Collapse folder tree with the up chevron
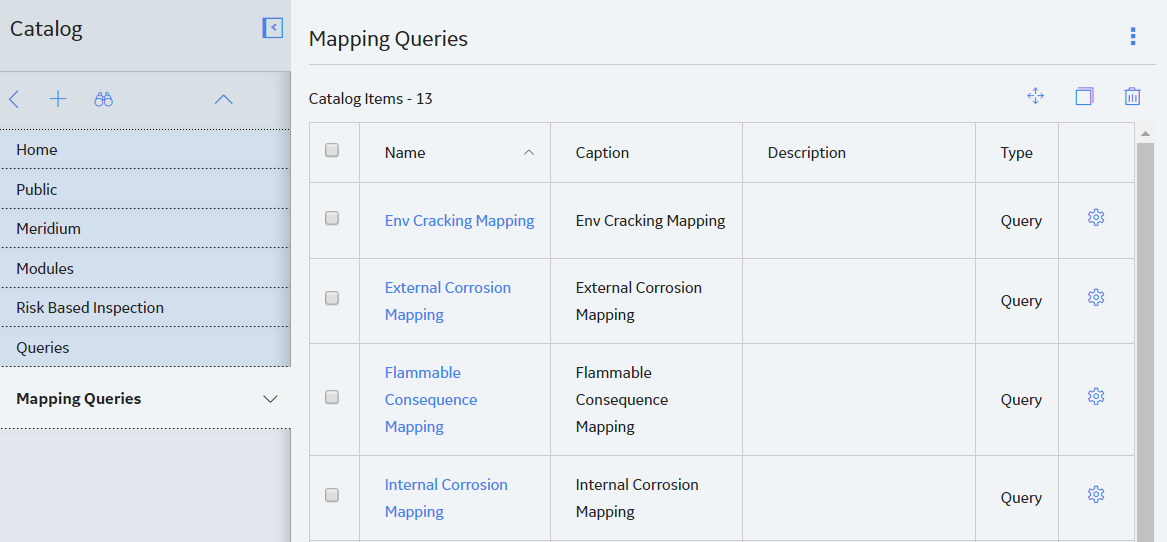The height and width of the screenshot is (542, 1167). (x=223, y=99)
